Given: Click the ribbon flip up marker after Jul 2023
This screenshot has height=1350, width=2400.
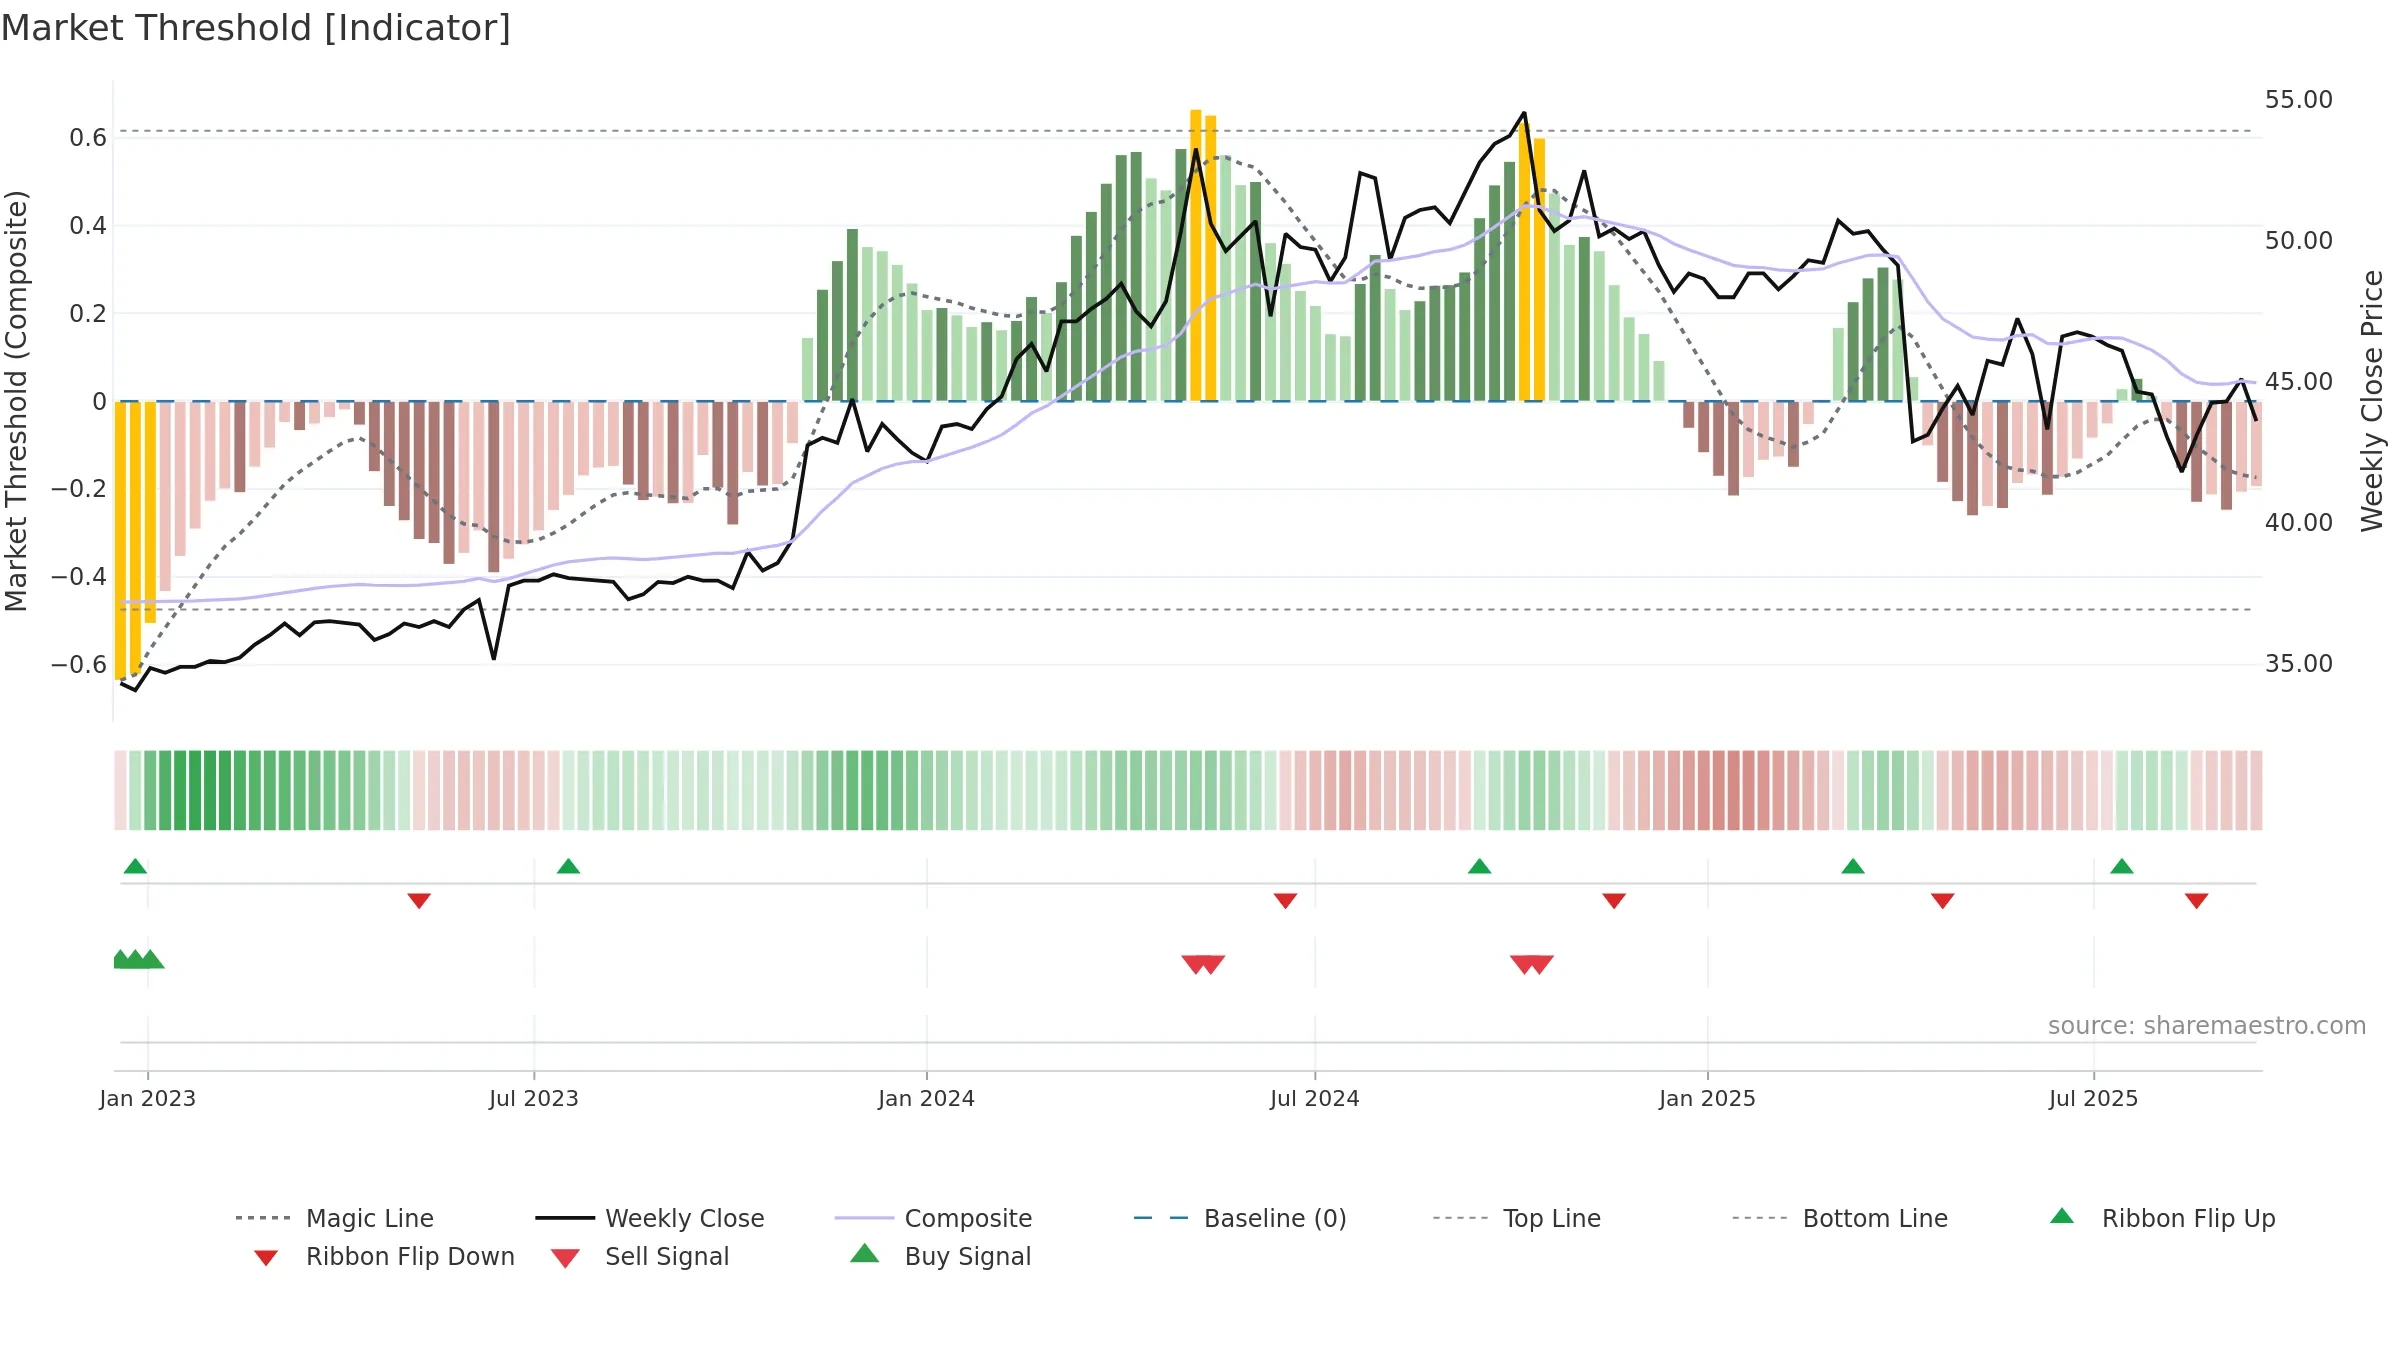Looking at the screenshot, I should click(x=568, y=866).
